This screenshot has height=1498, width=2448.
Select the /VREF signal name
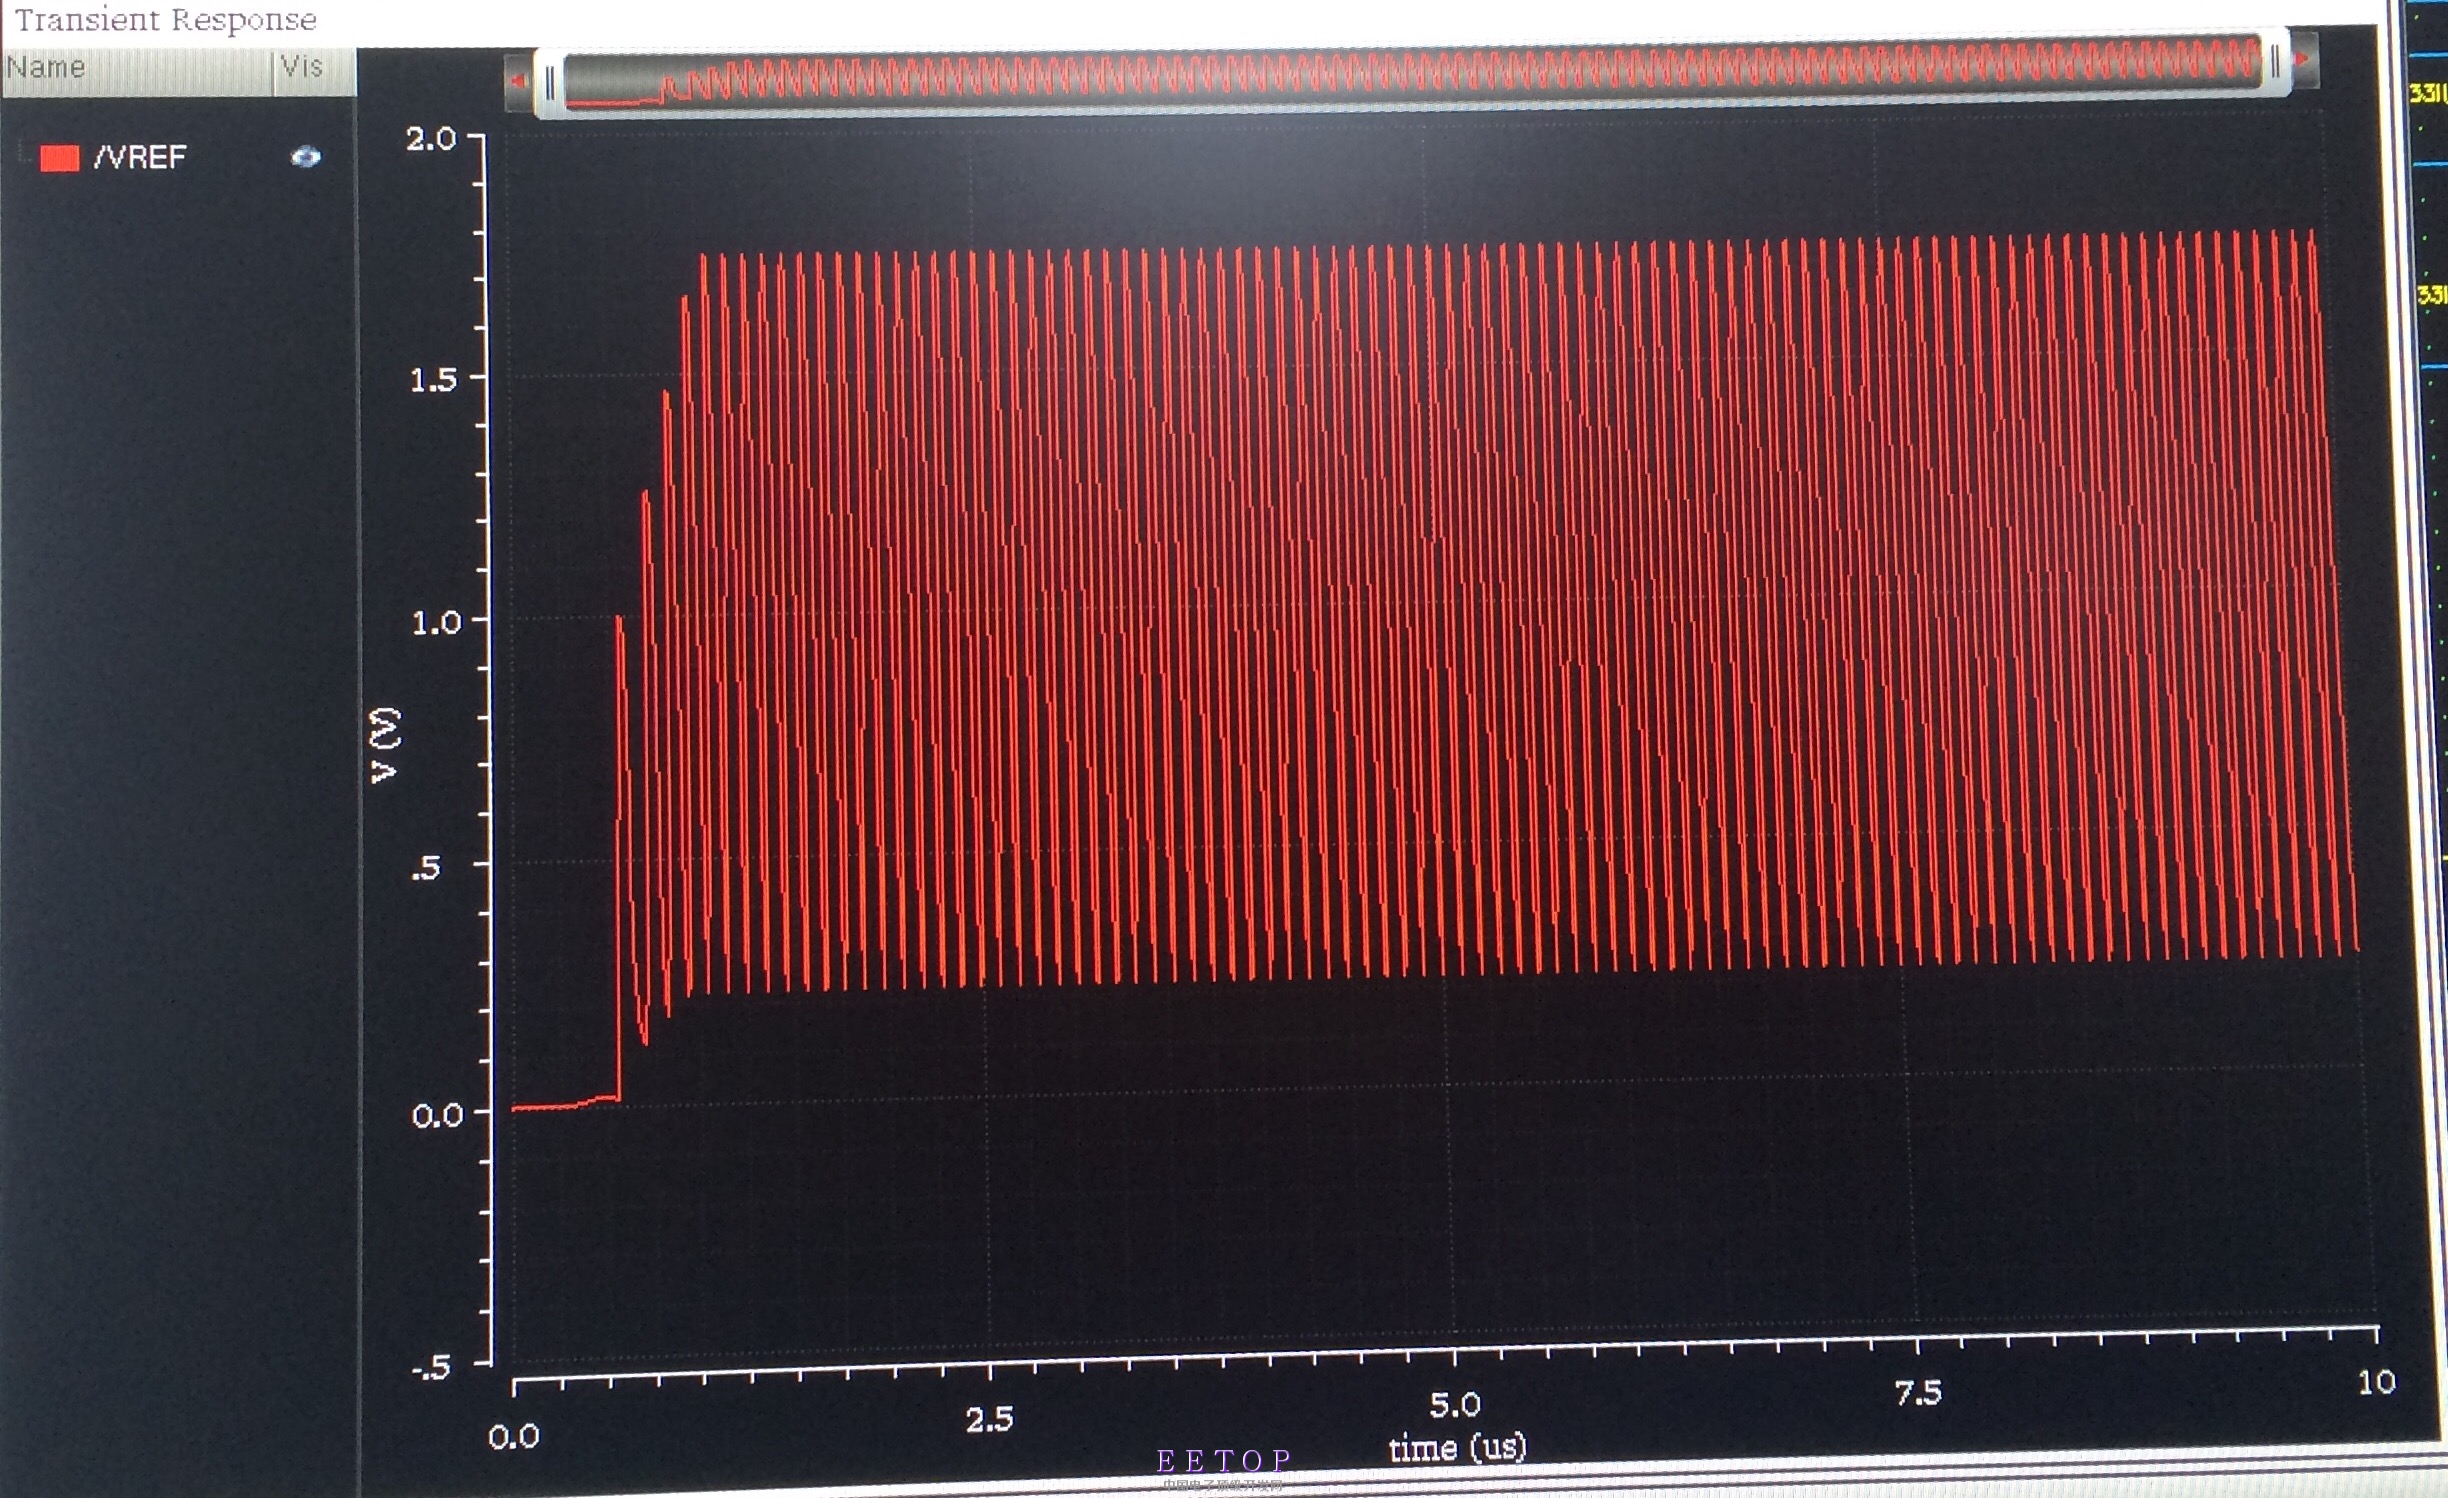[139, 157]
